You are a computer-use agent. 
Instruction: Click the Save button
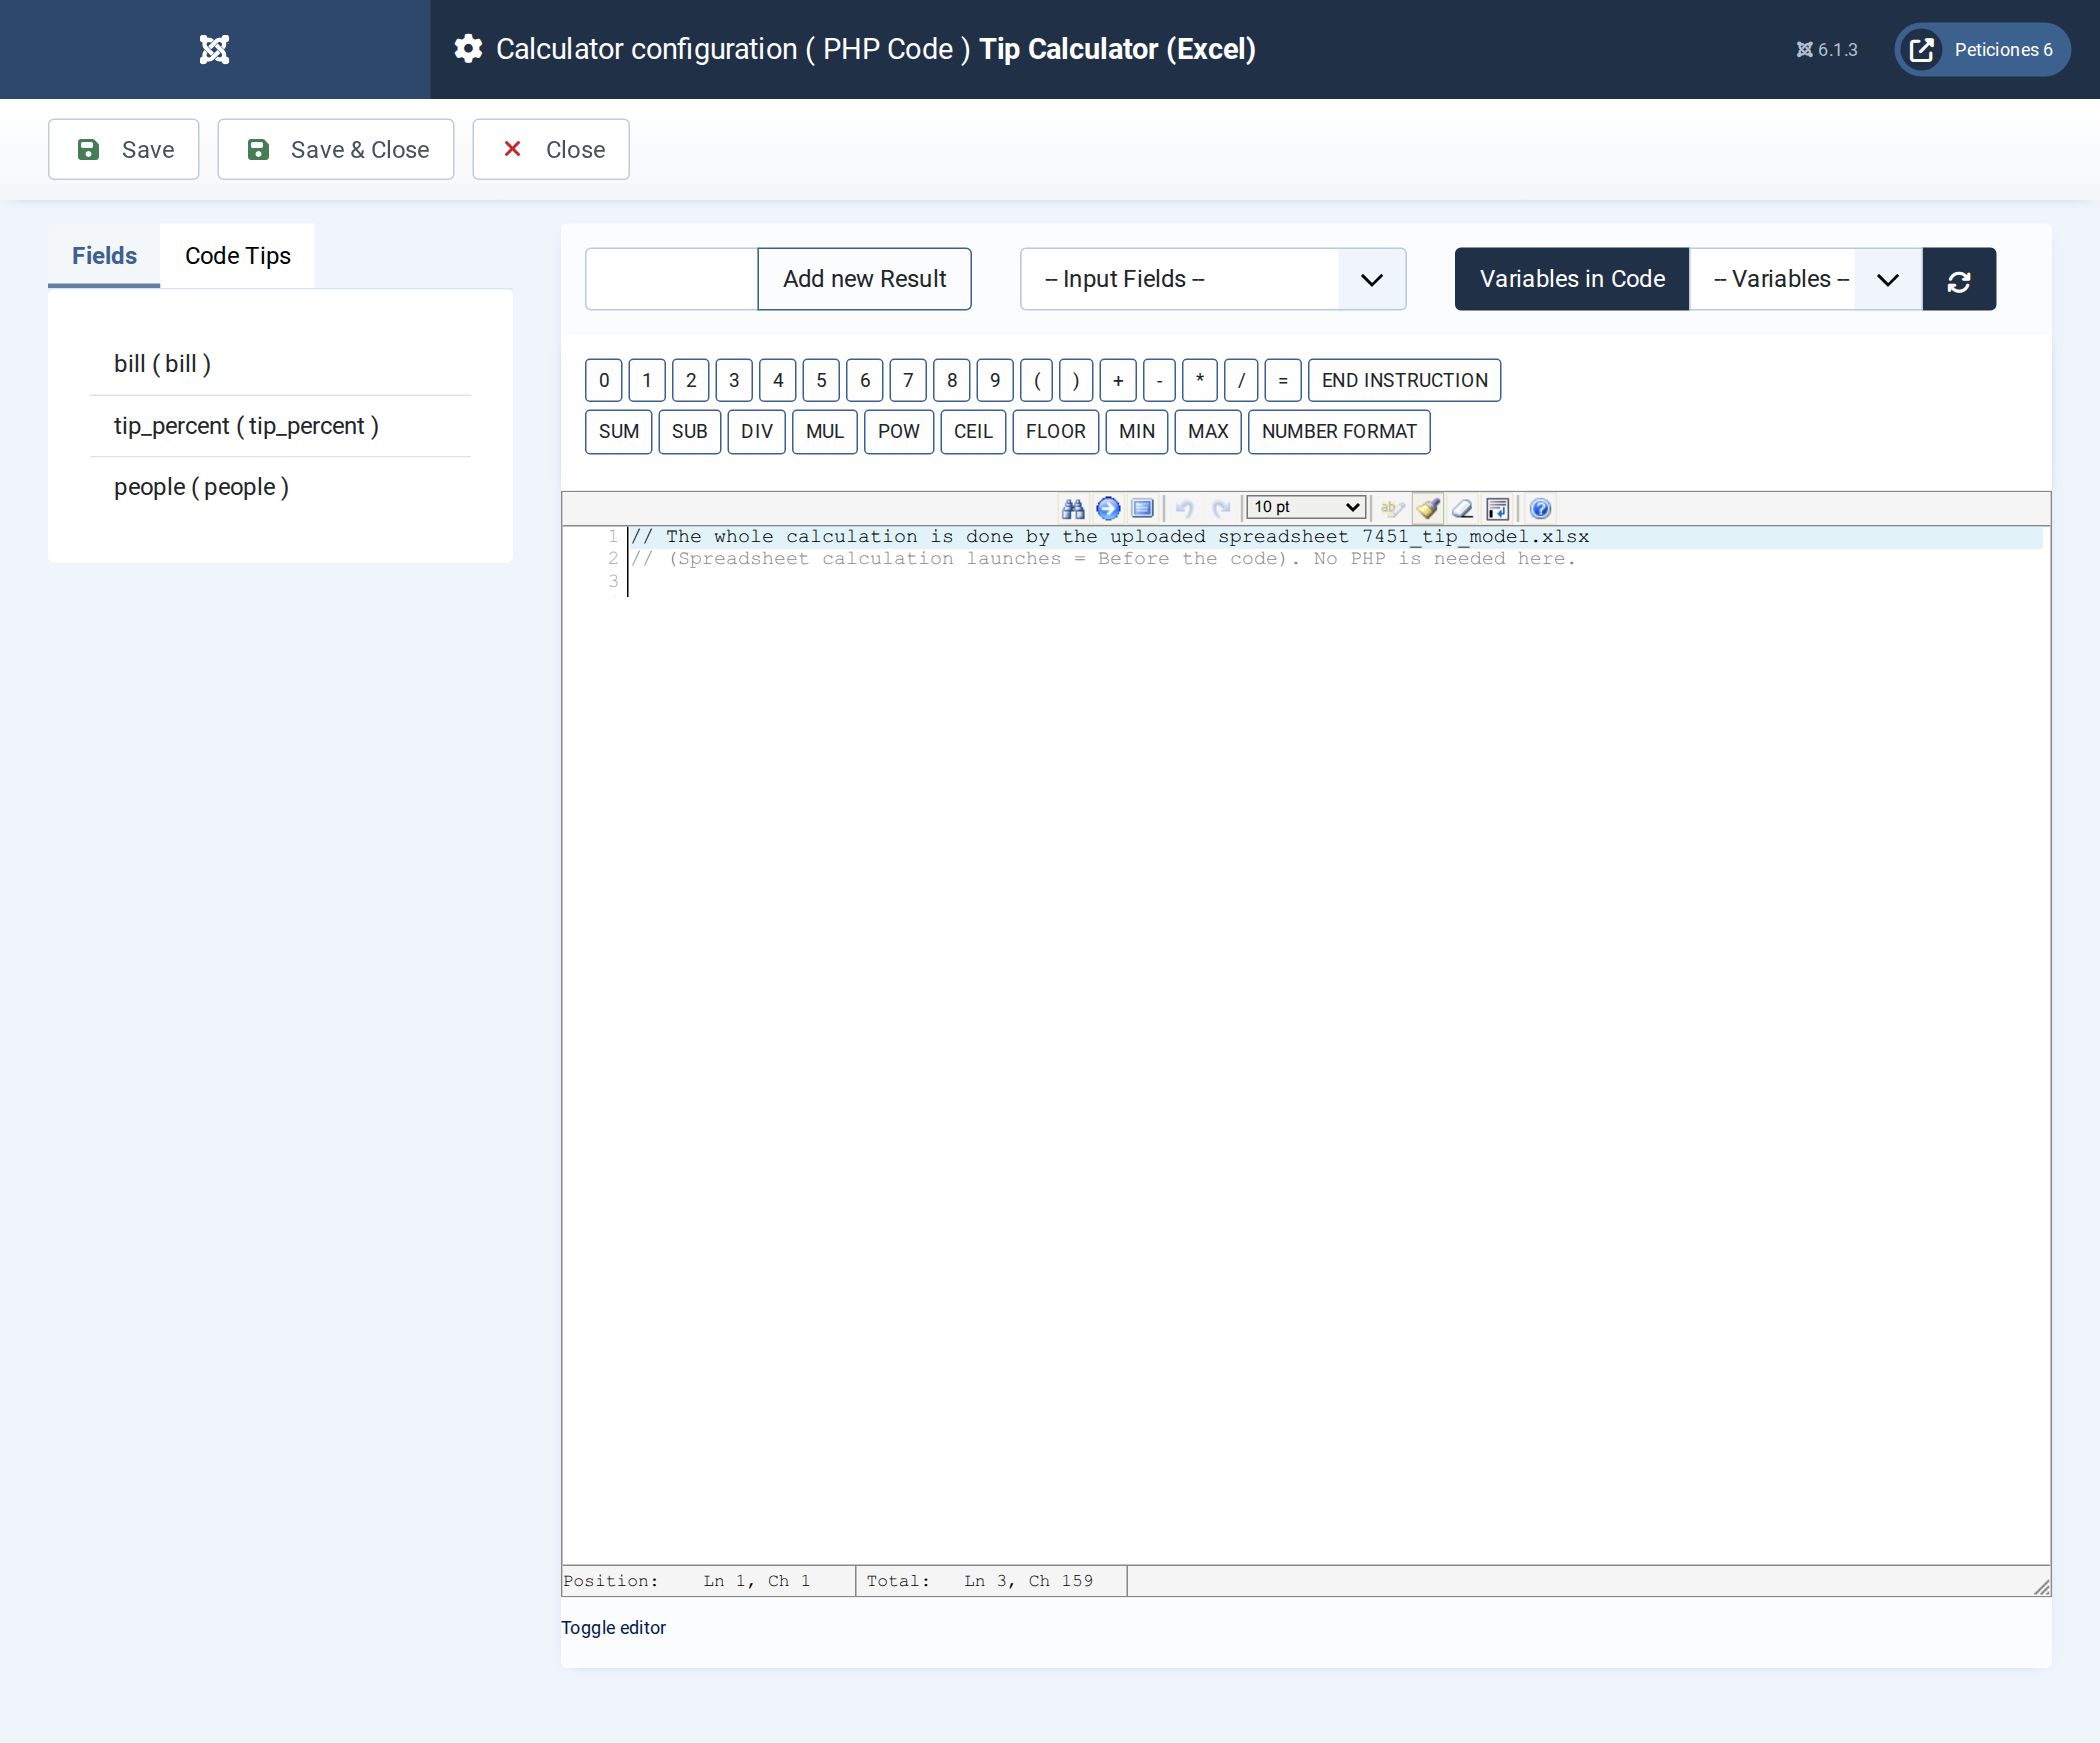click(x=124, y=149)
